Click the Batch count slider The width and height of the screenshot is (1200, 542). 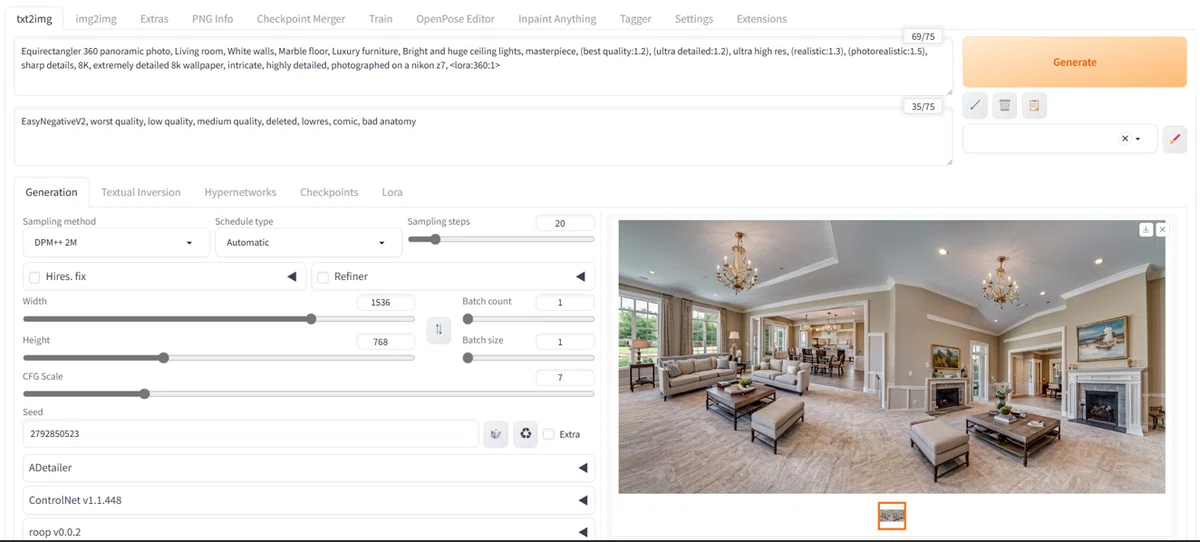click(528, 319)
